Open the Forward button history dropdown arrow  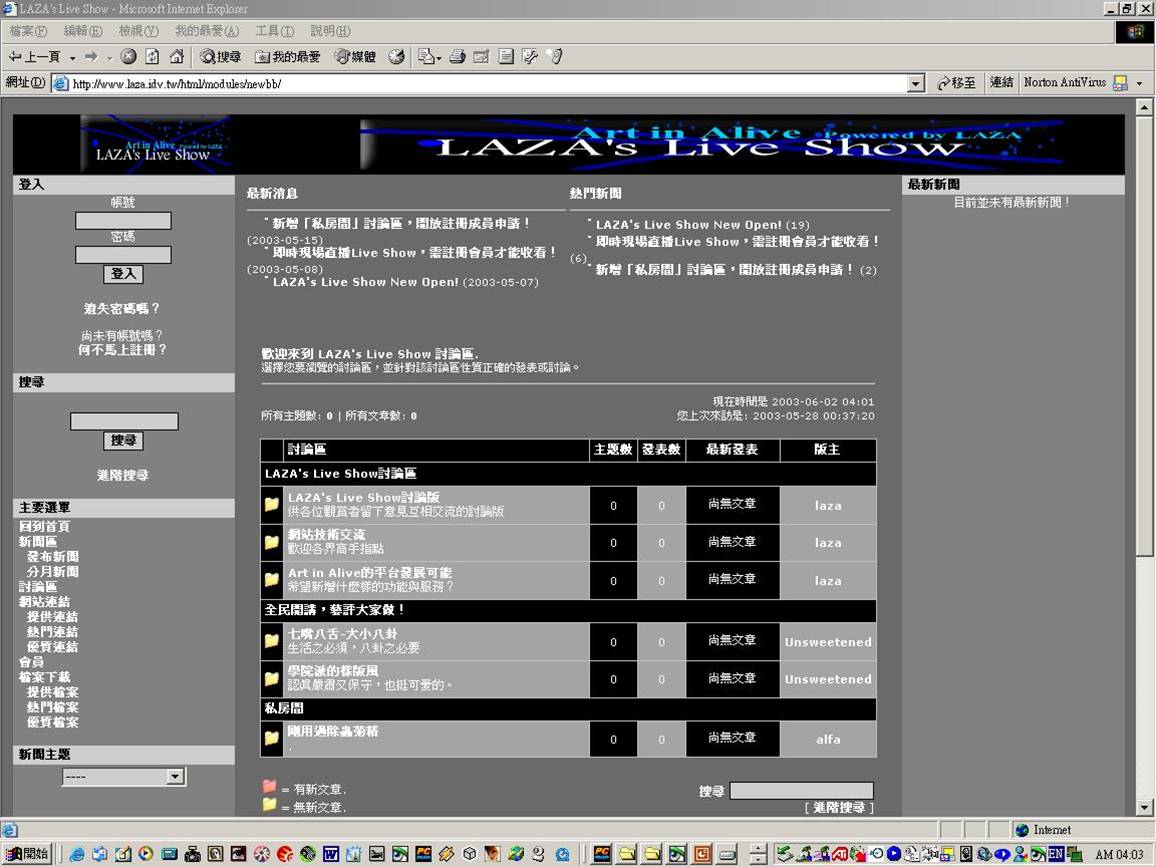[x=109, y=58]
